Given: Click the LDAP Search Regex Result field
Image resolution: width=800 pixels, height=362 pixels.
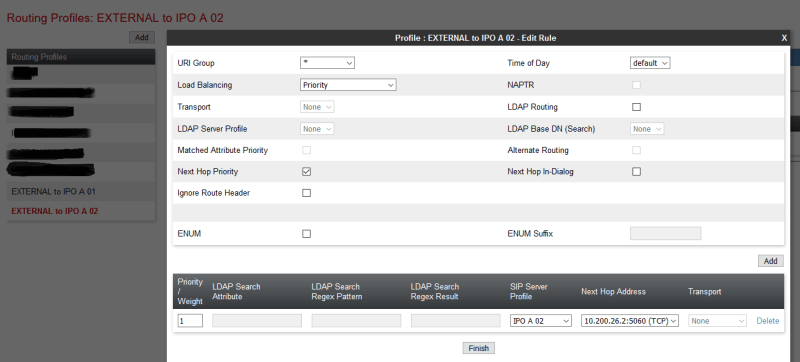Looking at the screenshot, I should tap(456, 321).
